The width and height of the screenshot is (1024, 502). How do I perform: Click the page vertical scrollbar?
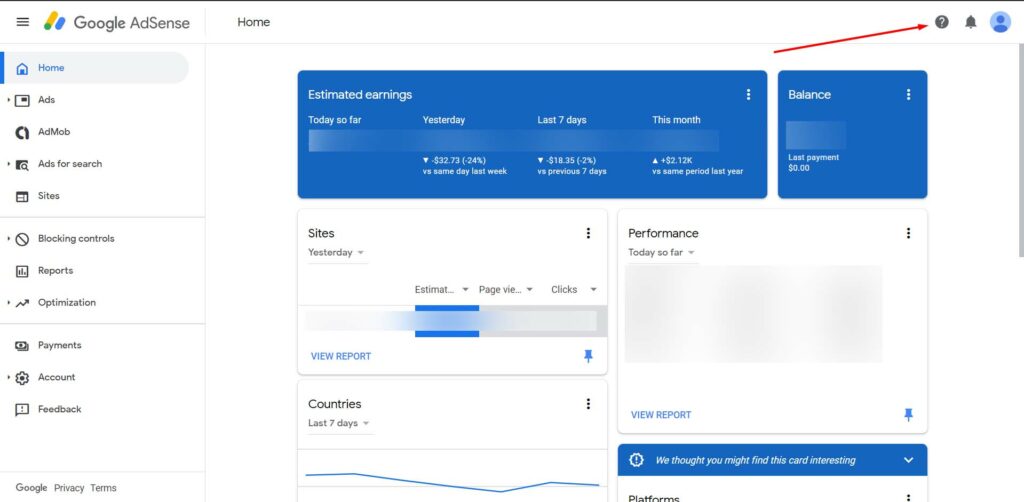(1021, 150)
